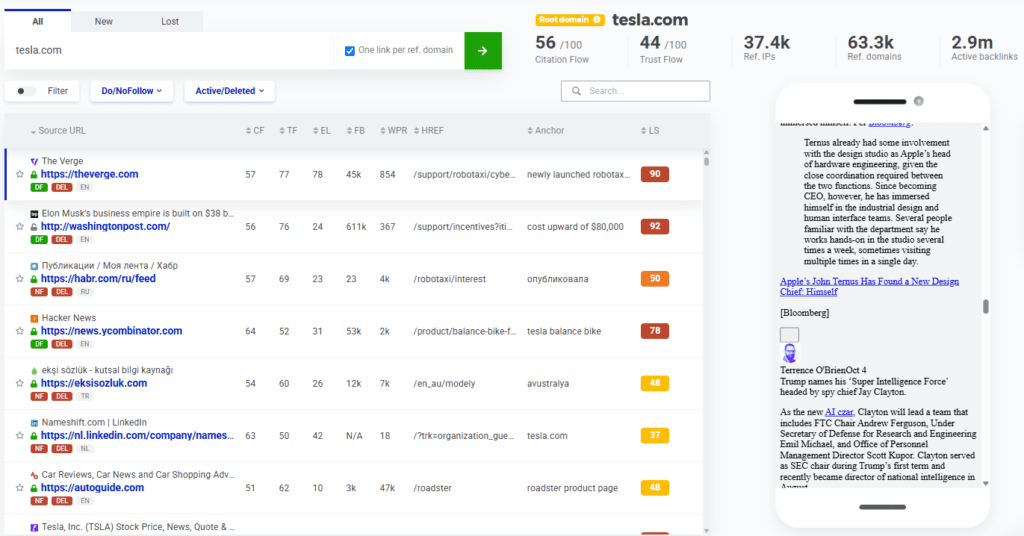Click the DF badge under theverge.com
Screen dimensions: 1024x536
[39, 187]
